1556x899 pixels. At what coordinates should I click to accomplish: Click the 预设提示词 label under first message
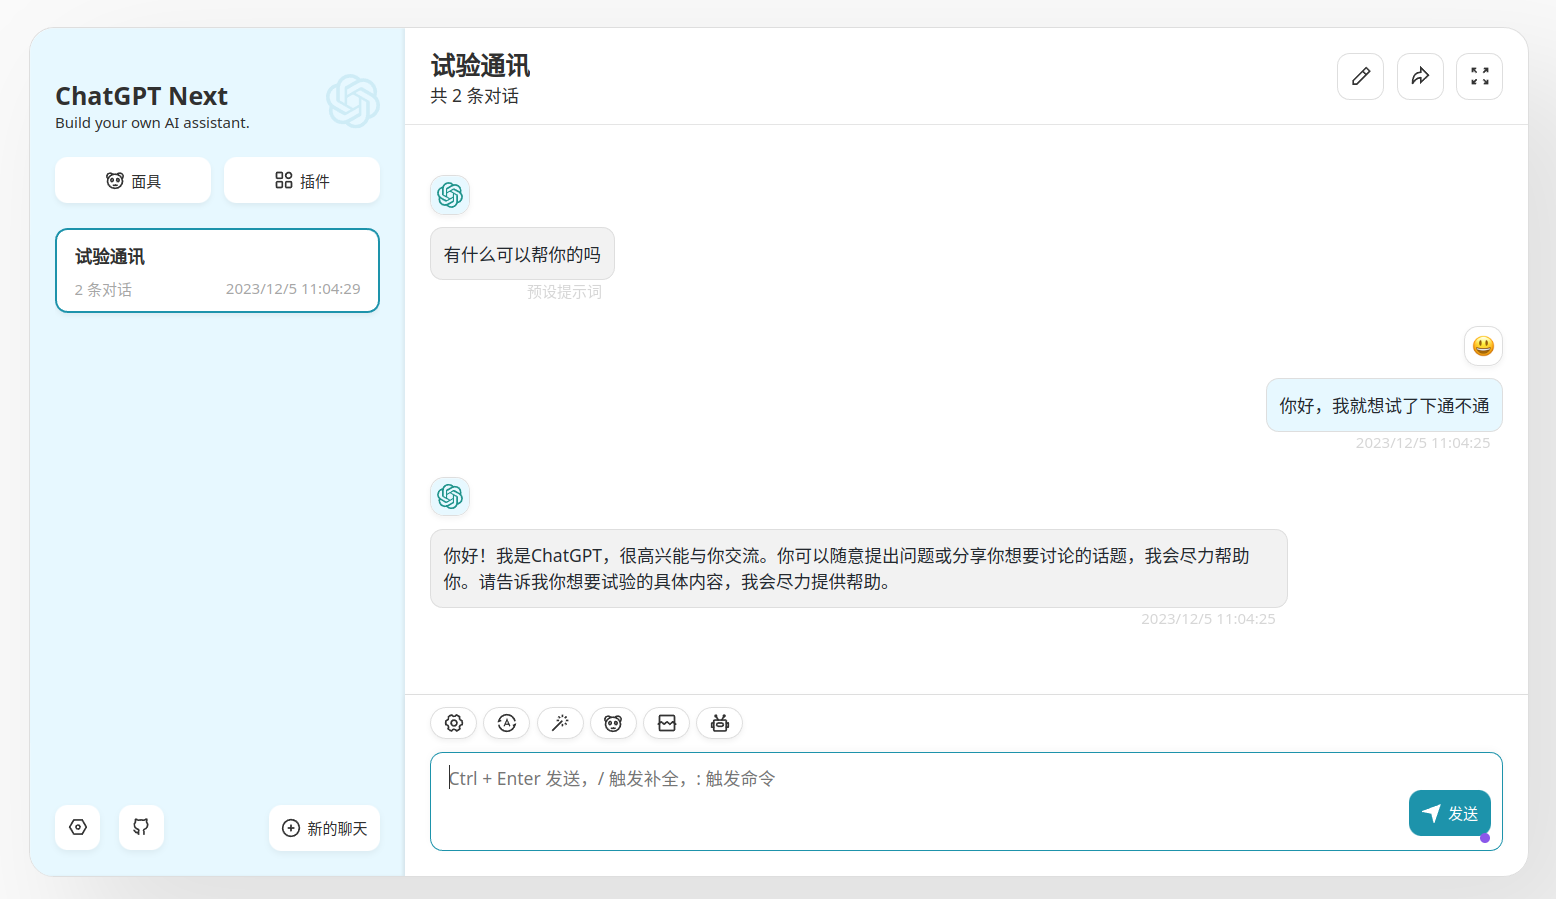[564, 292]
